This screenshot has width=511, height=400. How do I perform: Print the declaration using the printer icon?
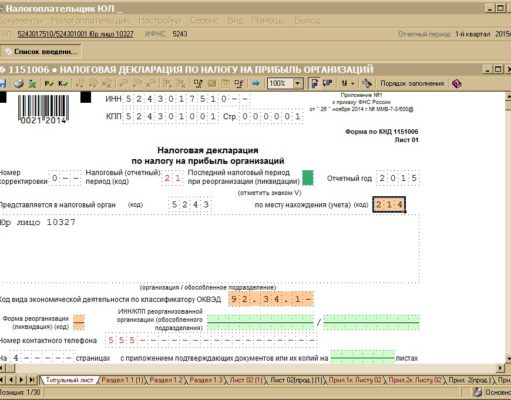tap(19, 83)
